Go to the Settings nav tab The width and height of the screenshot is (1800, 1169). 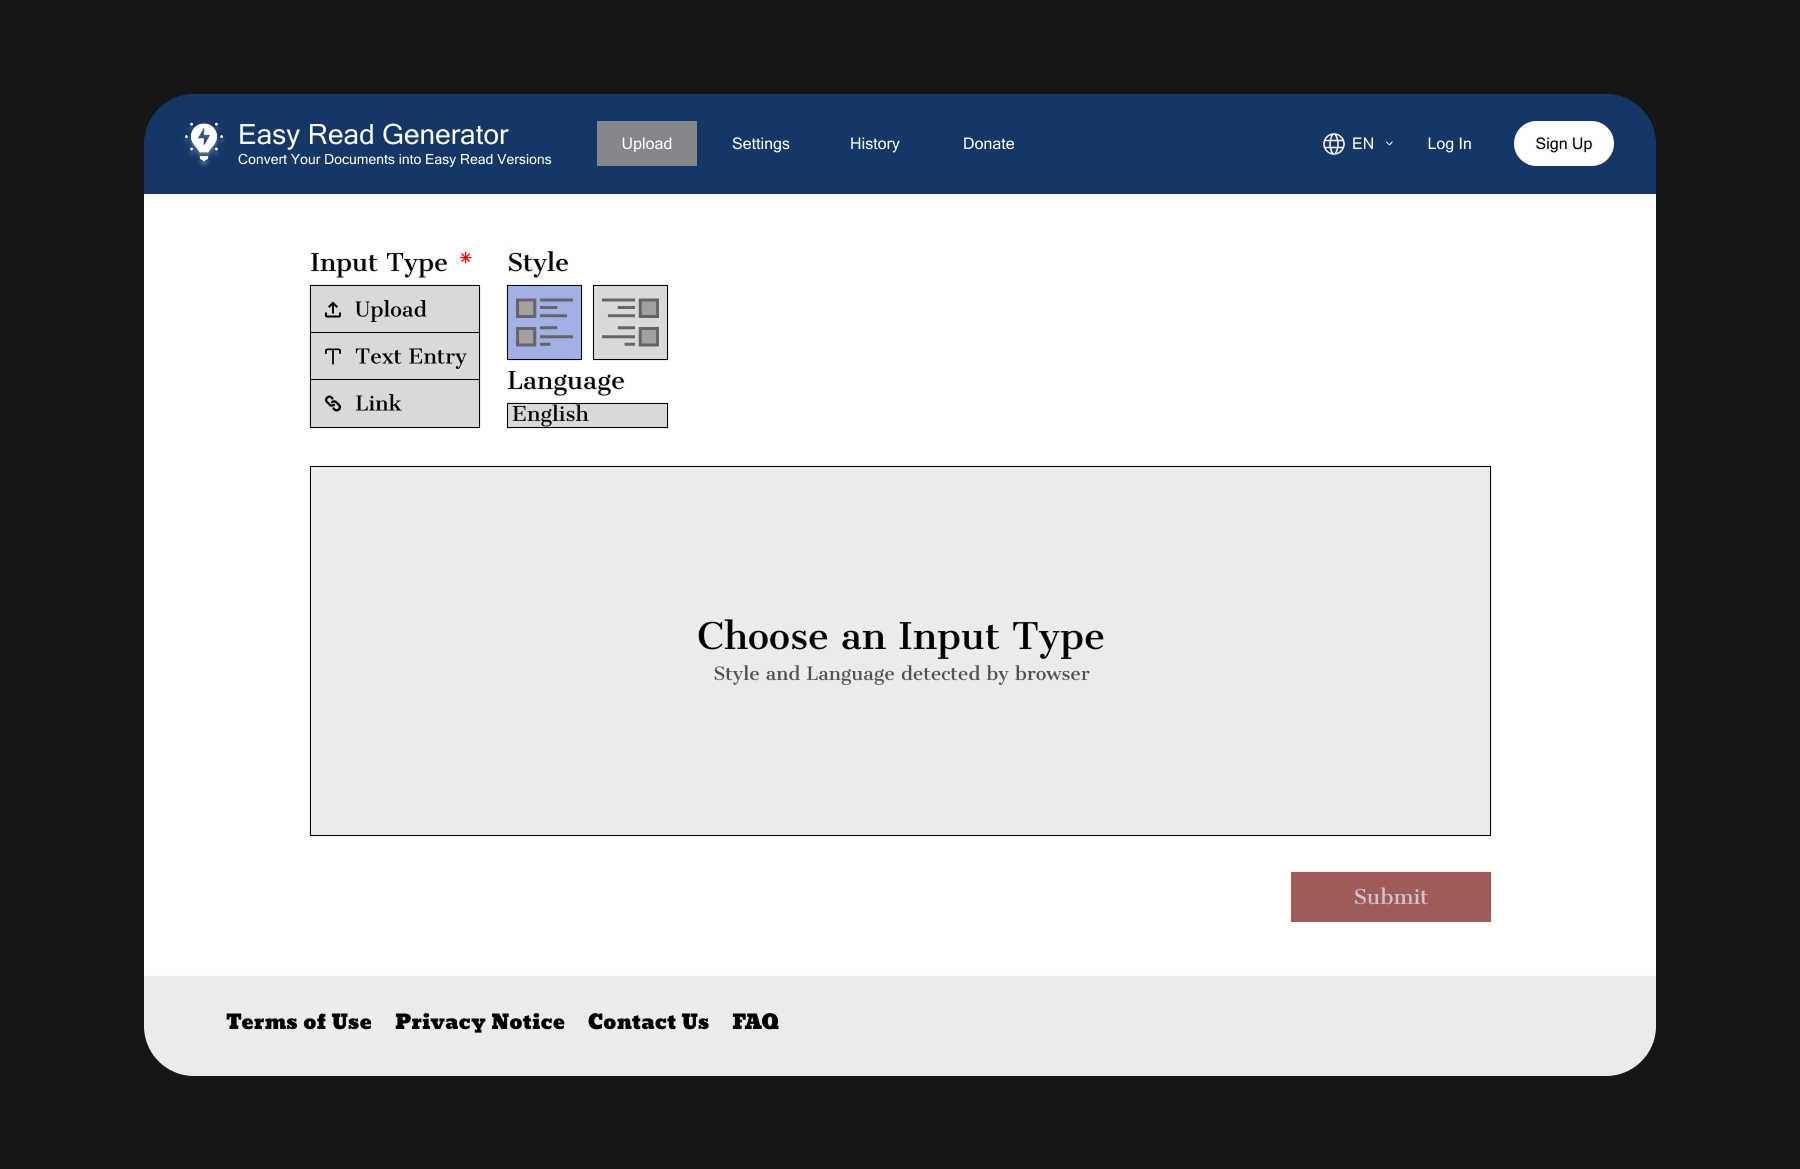(x=761, y=144)
